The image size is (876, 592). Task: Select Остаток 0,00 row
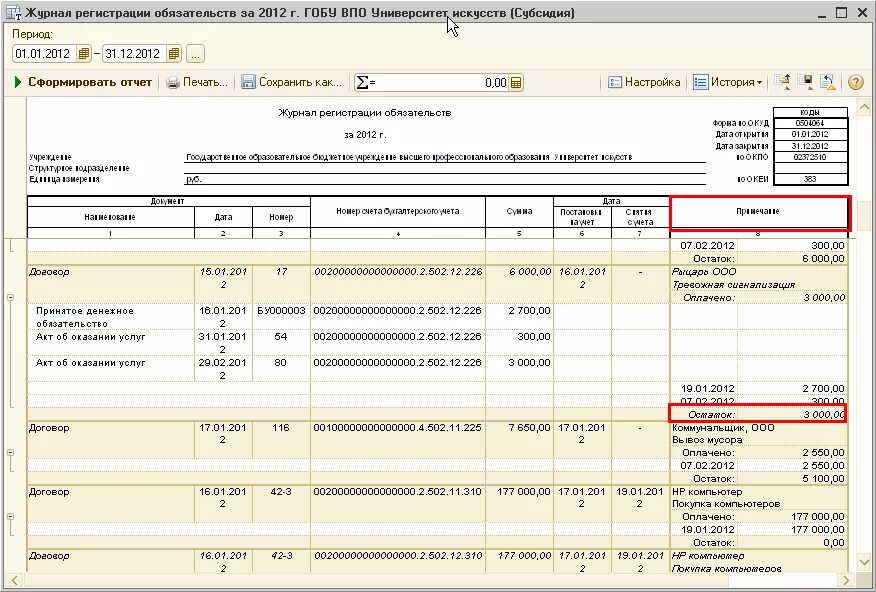point(759,543)
